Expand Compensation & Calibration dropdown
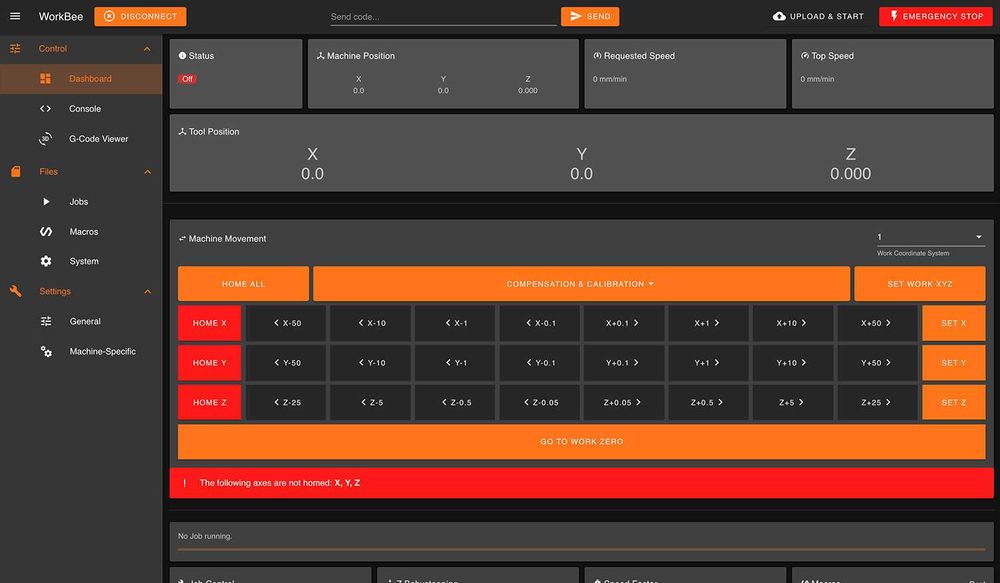 pyautogui.click(x=581, y=284)
